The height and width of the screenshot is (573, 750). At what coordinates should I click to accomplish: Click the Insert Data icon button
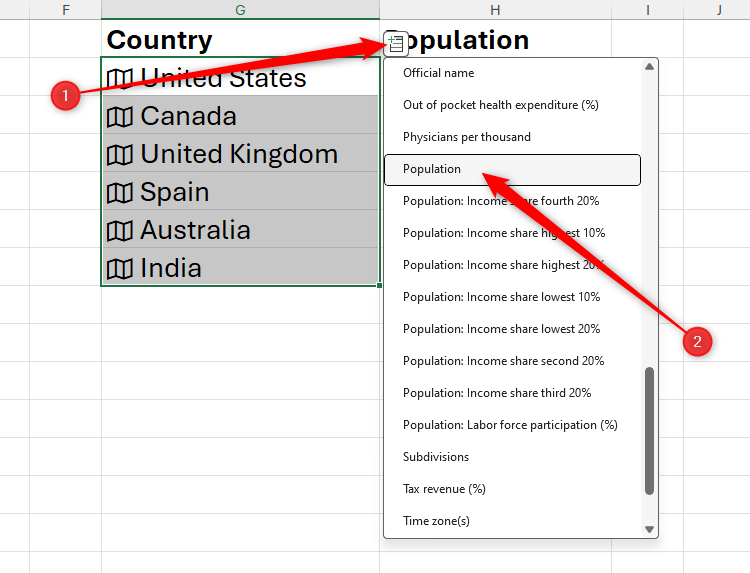[x=396, y=43]
